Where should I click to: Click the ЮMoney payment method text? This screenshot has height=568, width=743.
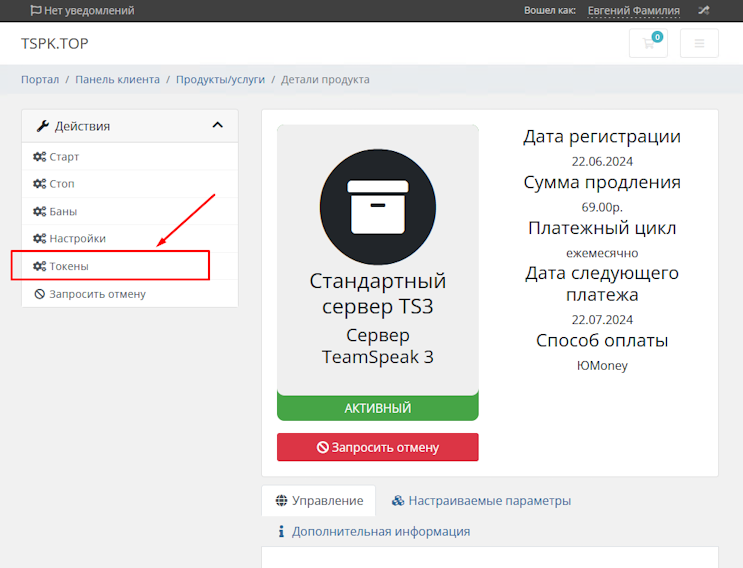tap(602, 366)
